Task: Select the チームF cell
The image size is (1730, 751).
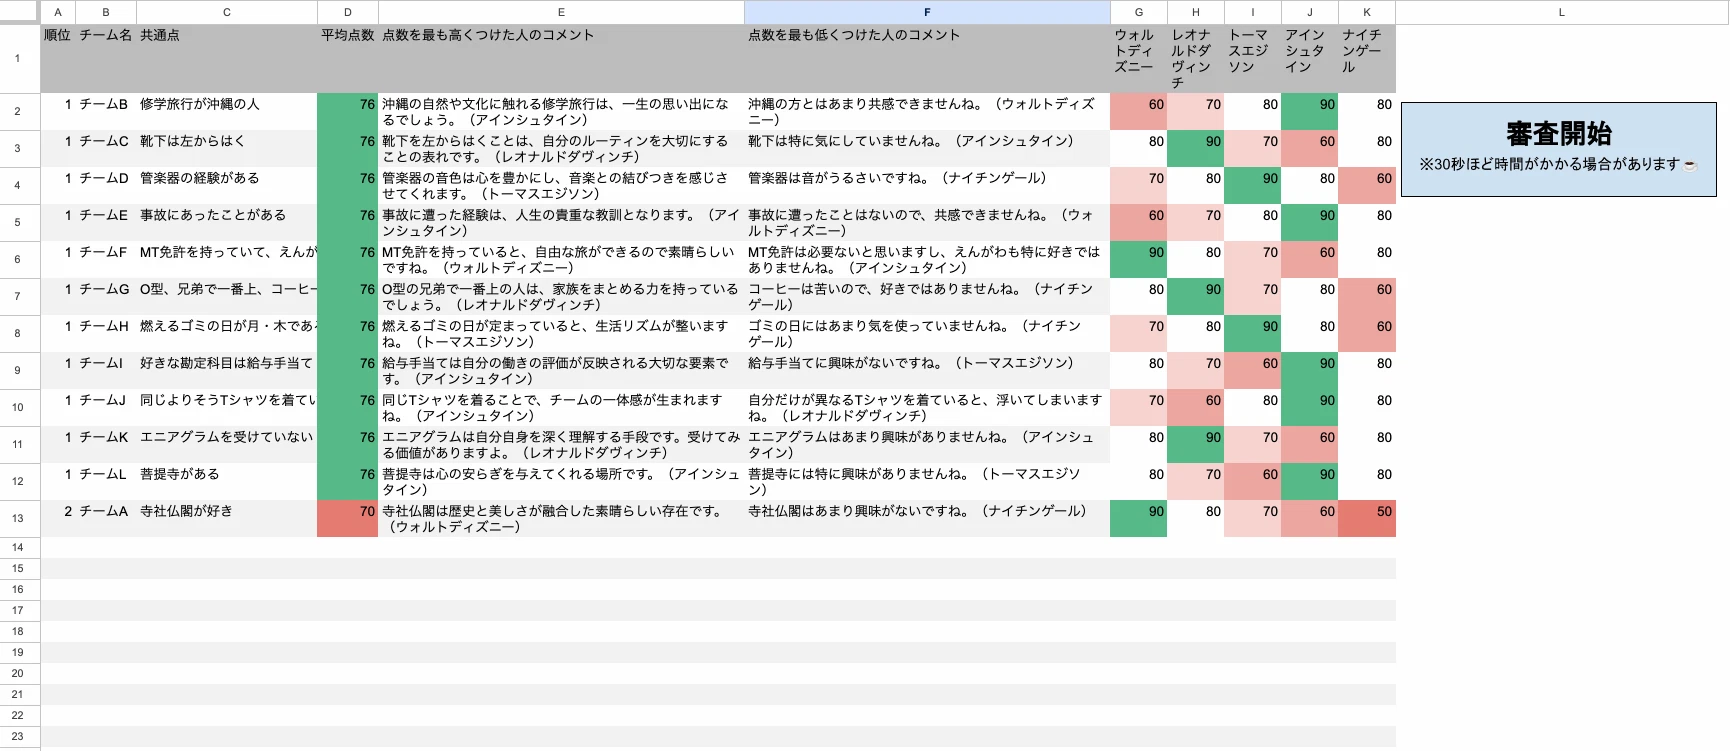Action: (x=106, y=259)
